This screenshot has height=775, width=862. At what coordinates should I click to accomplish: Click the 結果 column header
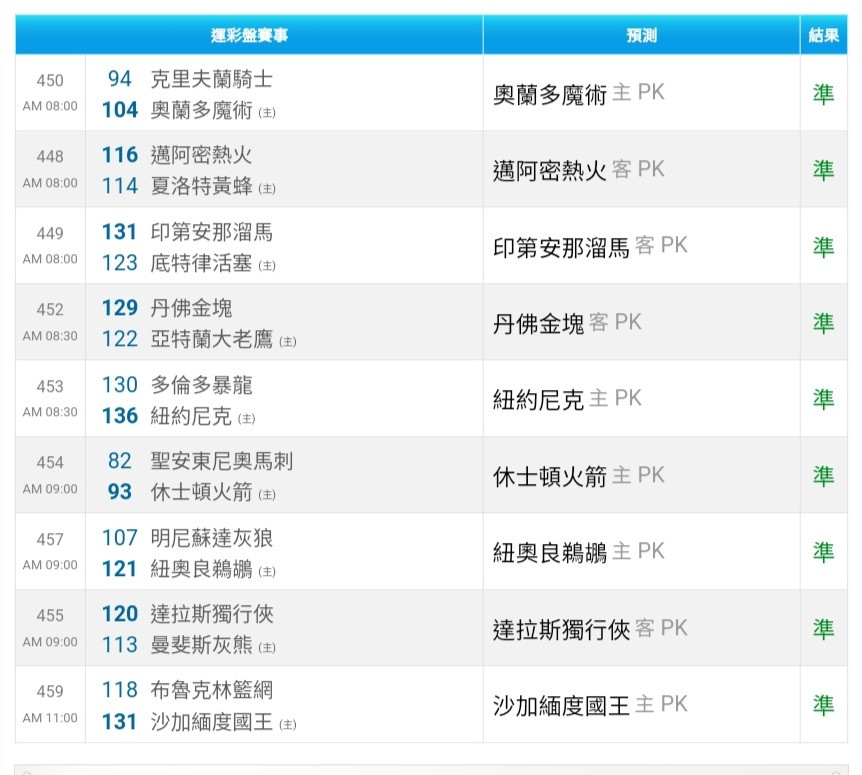[x=824, y=35]
